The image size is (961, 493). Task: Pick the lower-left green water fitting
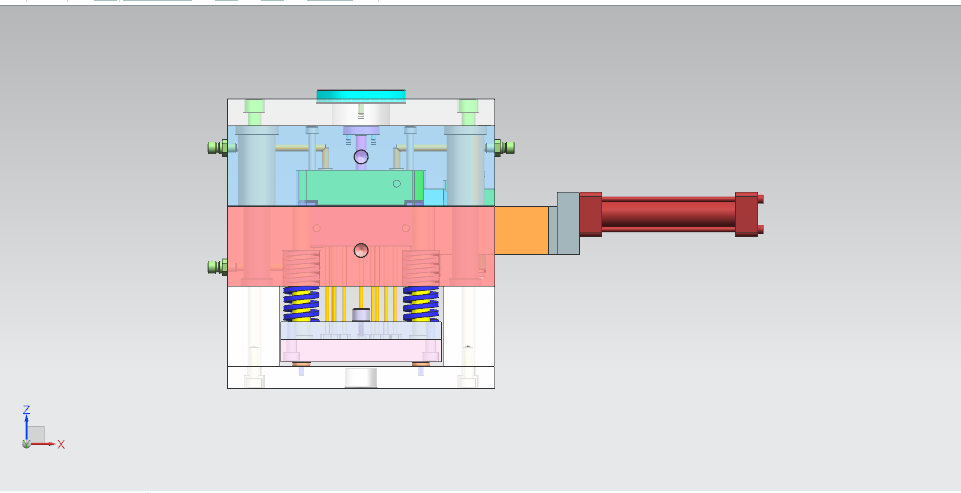[217, 267]
